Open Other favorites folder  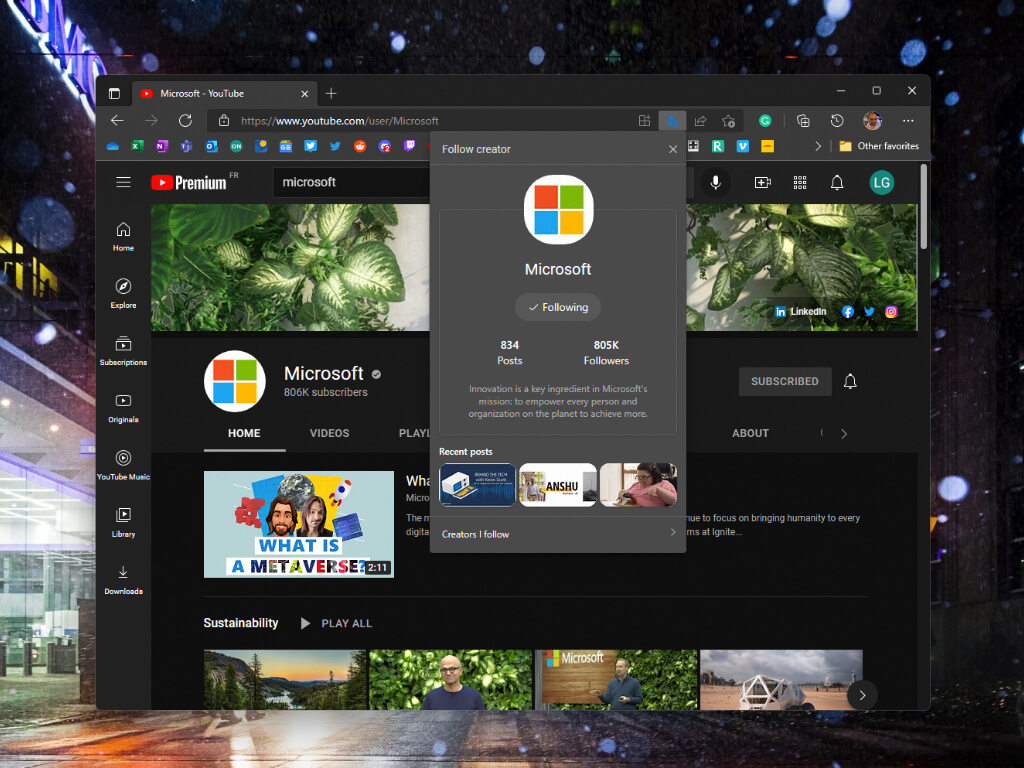tap(879, 146)
